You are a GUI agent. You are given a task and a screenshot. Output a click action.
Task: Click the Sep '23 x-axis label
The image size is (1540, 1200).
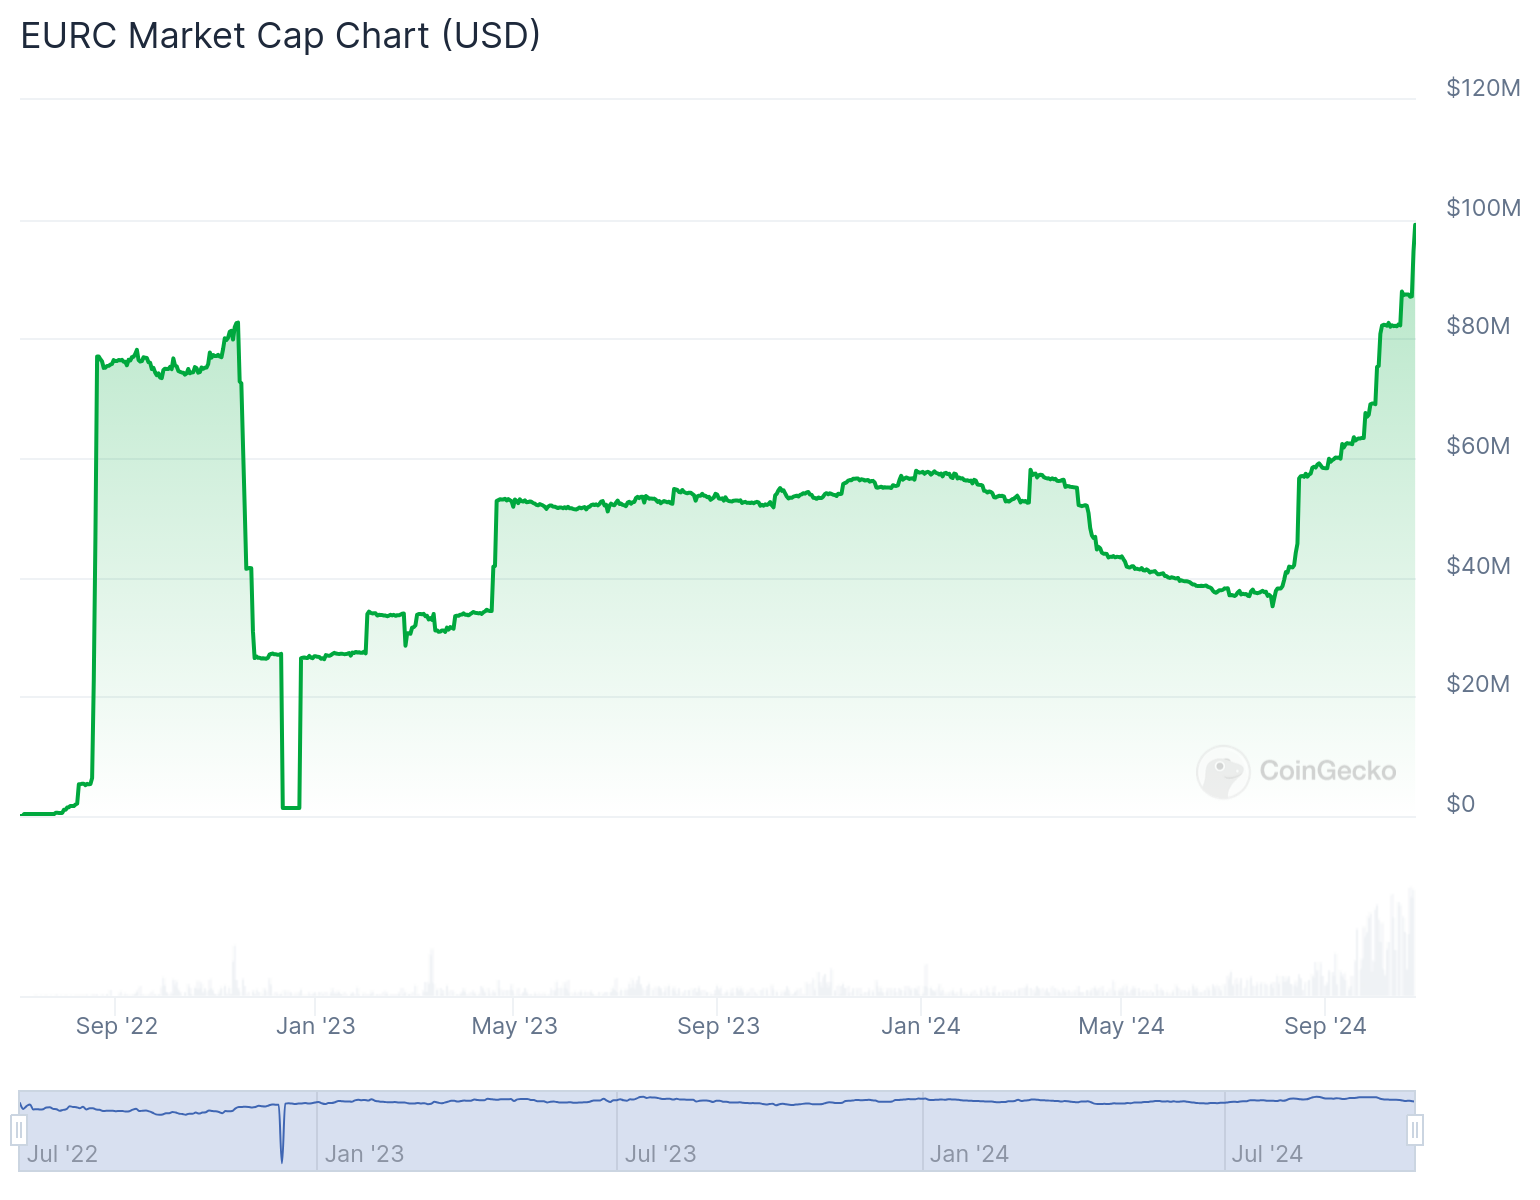718,1026
